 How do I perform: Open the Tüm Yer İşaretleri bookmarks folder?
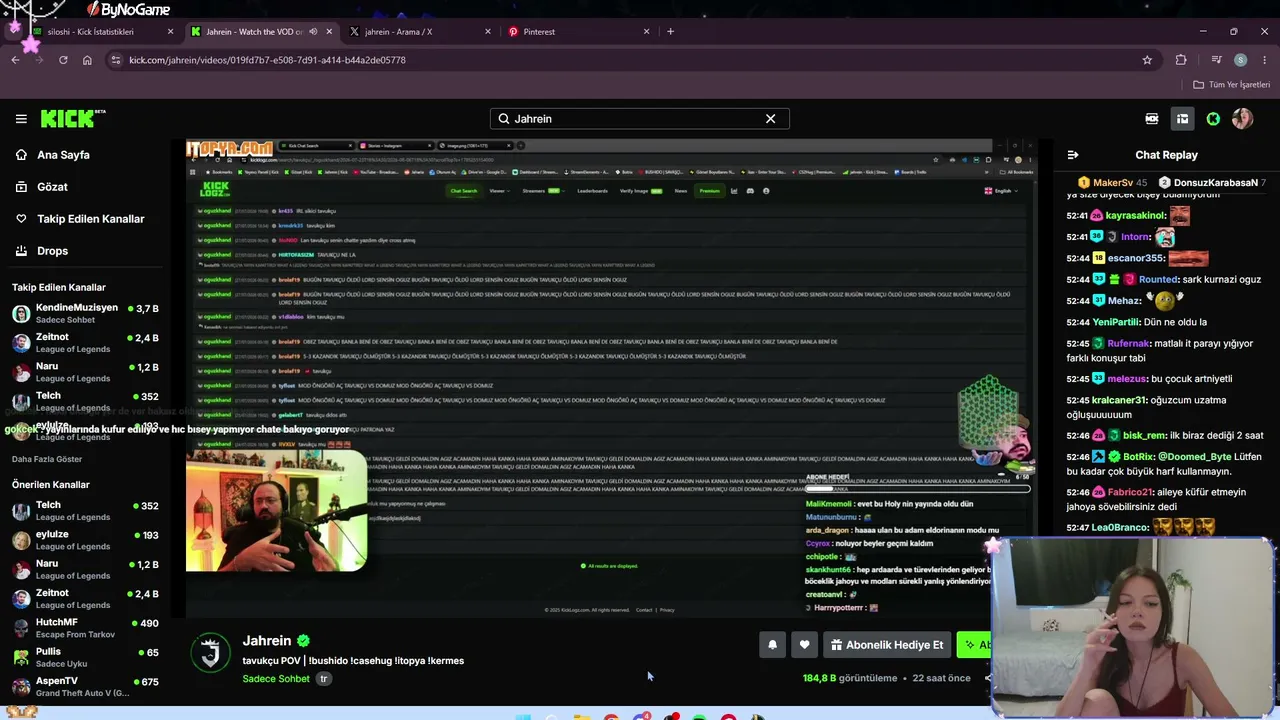[1231, 85]
